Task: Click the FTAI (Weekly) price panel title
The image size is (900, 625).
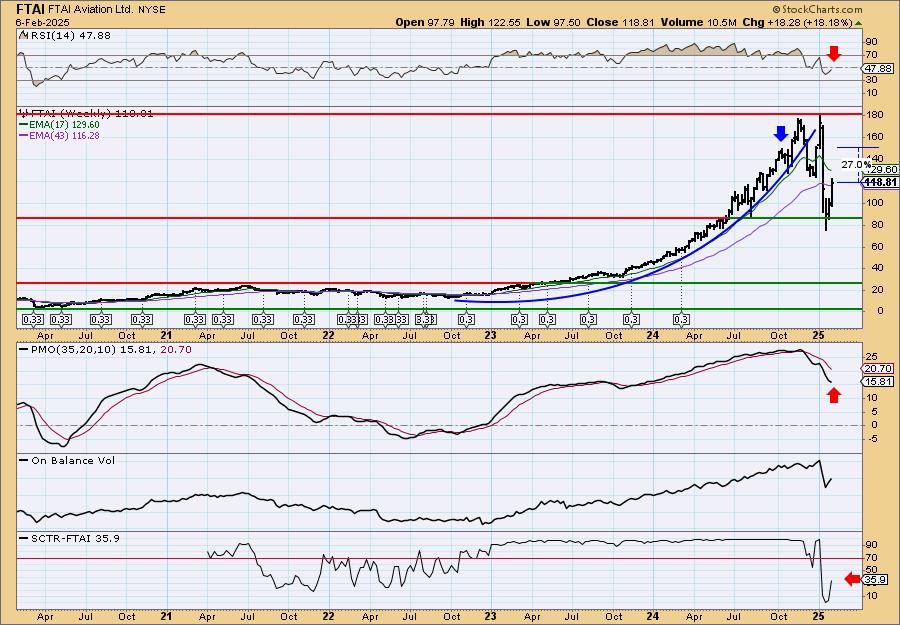Action: (x=90, y=114)
